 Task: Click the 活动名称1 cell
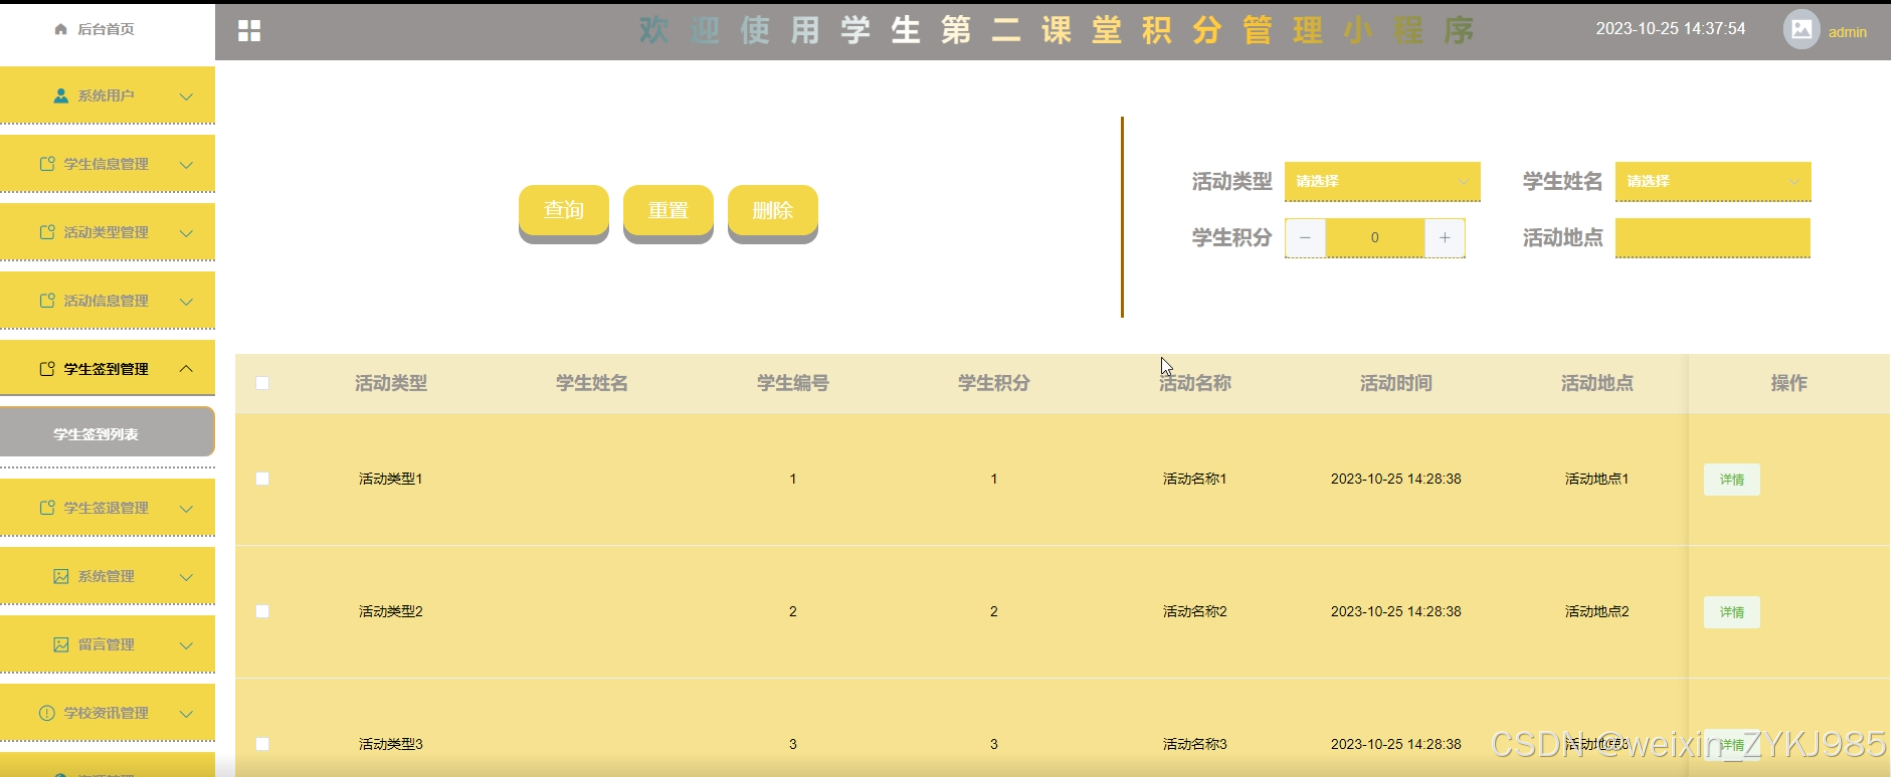click(x=1195, y=479)
